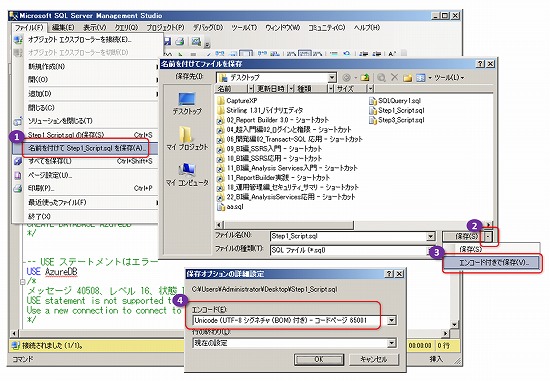This screenshot has height=381, width=550.
Task: Choose ソリューションを閉じる(T)
Action: coord(85,121)
